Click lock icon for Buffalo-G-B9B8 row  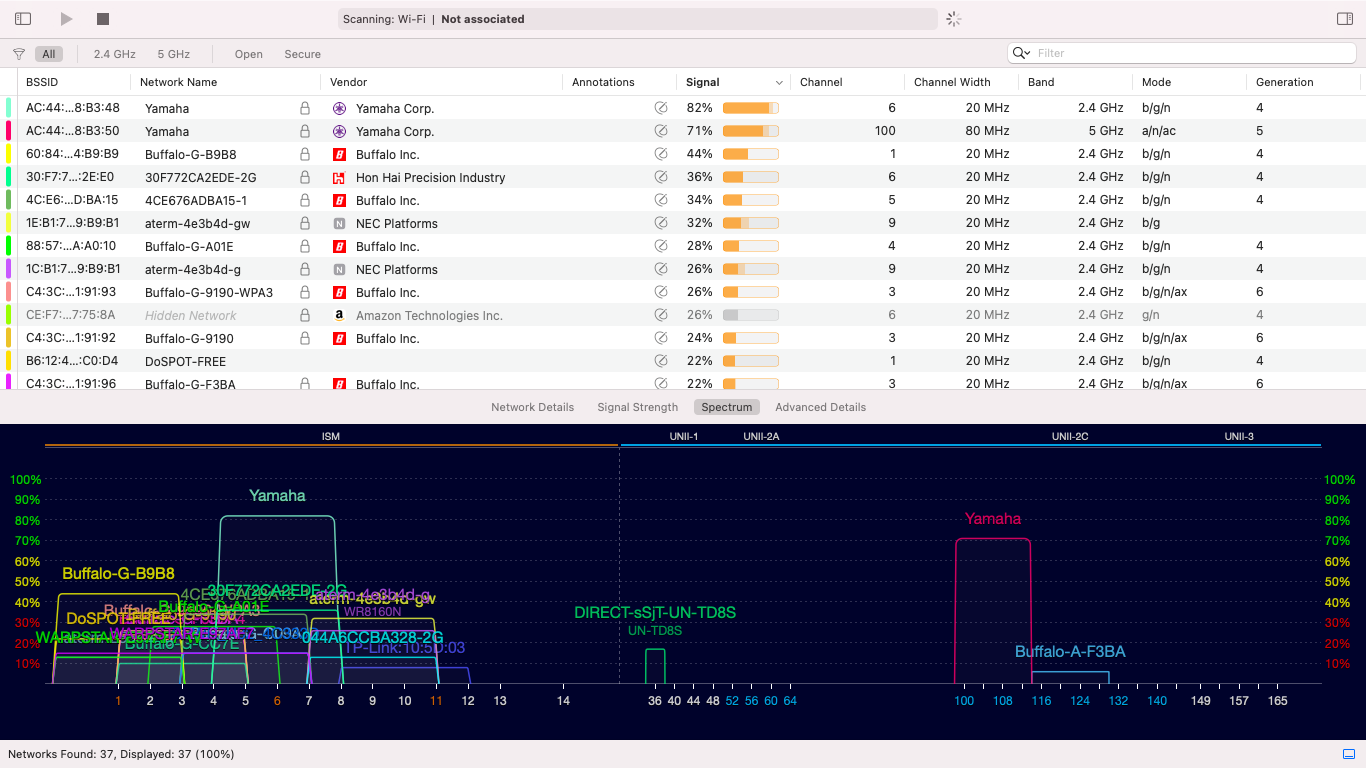click(x=305, y=154)
